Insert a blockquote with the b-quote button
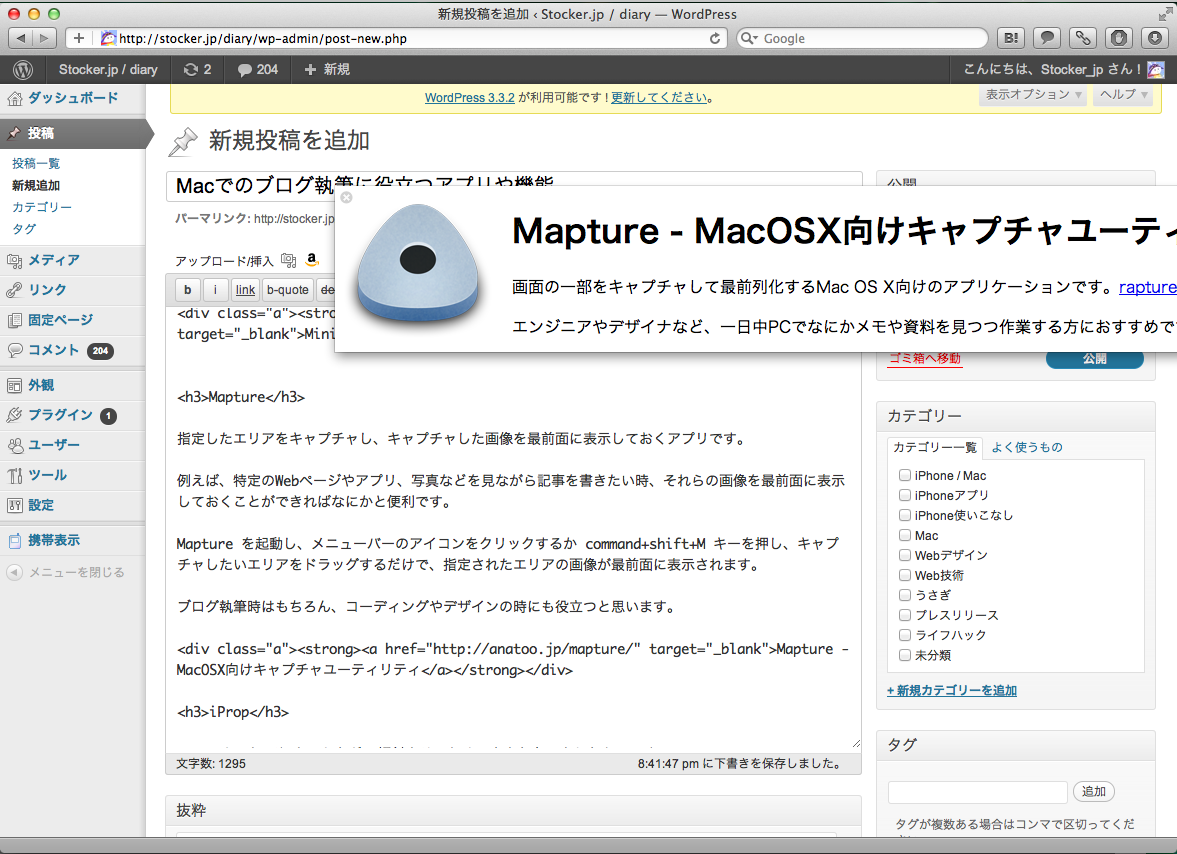 coord(287,289)
